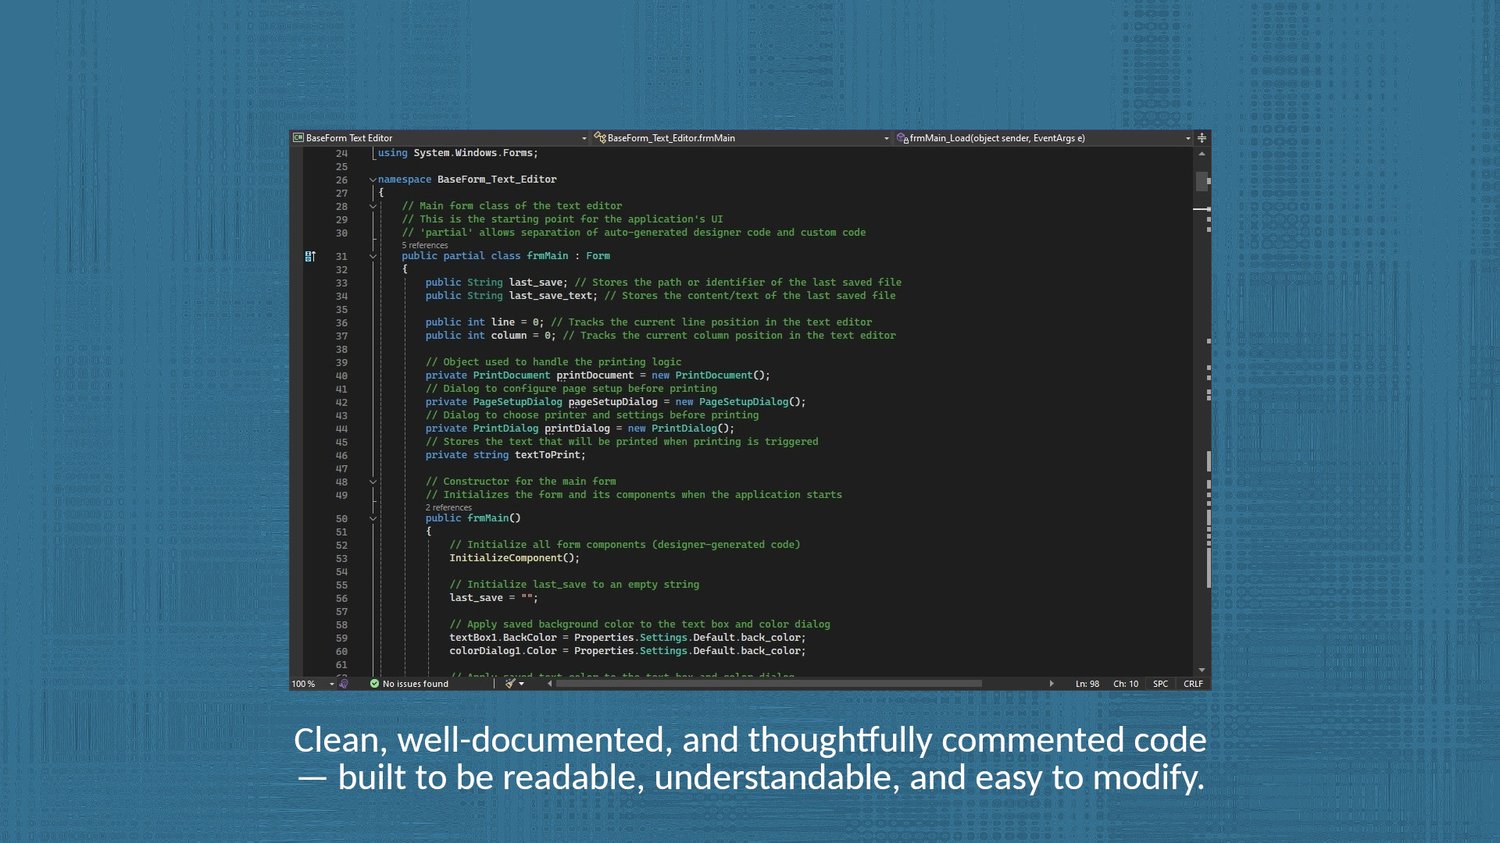Toggle the CRLF line ending indicator
The height and width of the screenshot is (843, 1500).
(x=1193, y=684)
